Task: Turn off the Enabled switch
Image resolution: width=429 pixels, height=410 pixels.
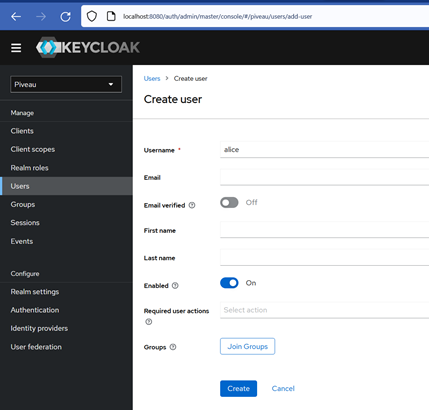Action: point(229,283)
